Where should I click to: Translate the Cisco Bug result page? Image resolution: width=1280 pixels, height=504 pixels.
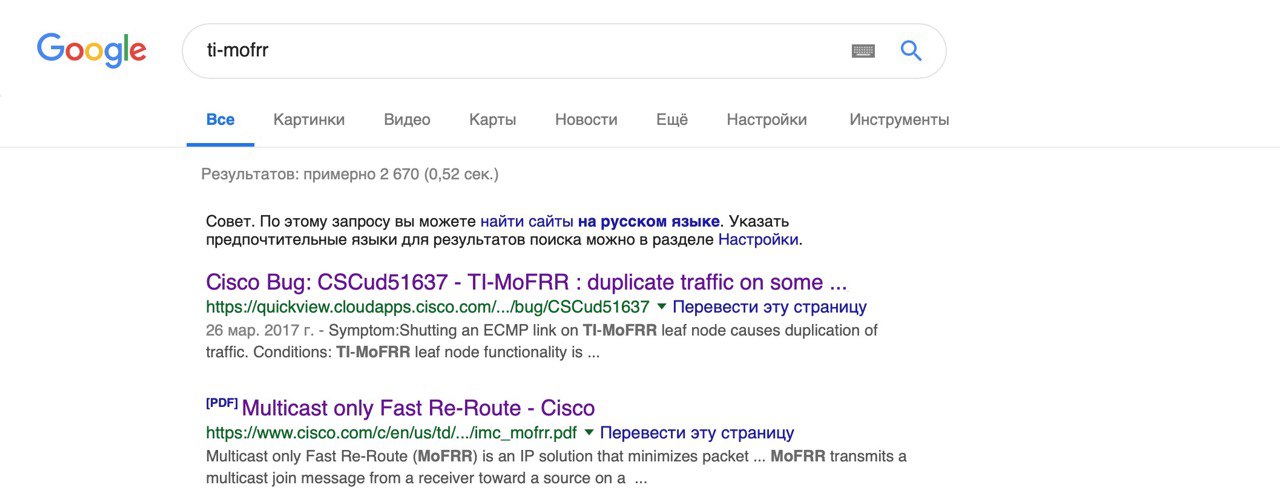coord(769,307)
